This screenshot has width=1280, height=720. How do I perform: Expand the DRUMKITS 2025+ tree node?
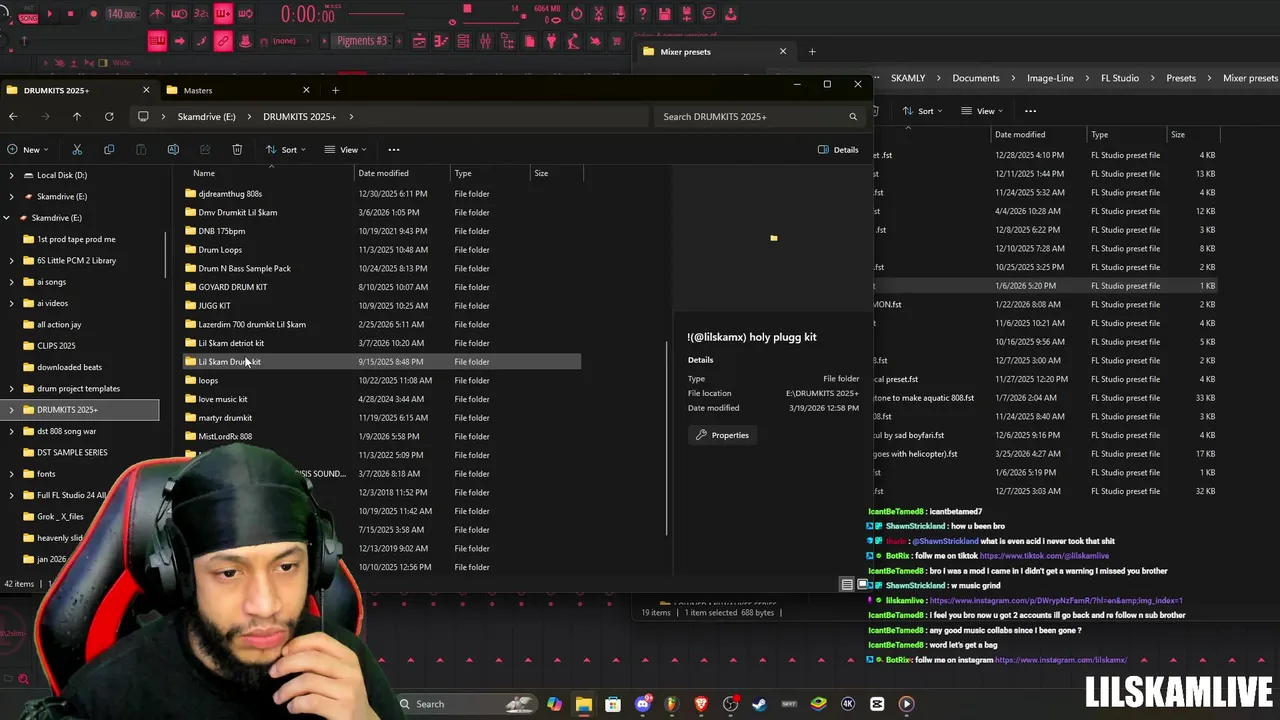coord(12,410)
